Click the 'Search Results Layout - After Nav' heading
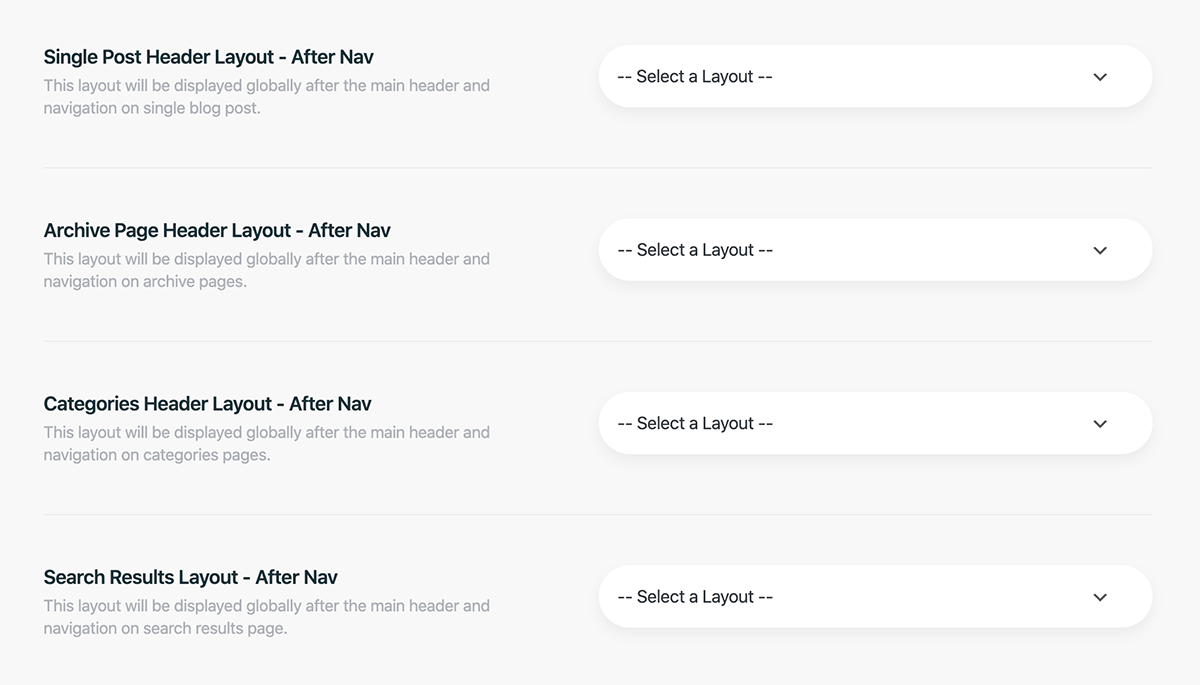This screenshot has height=685, width=1200. coord(191,577)
